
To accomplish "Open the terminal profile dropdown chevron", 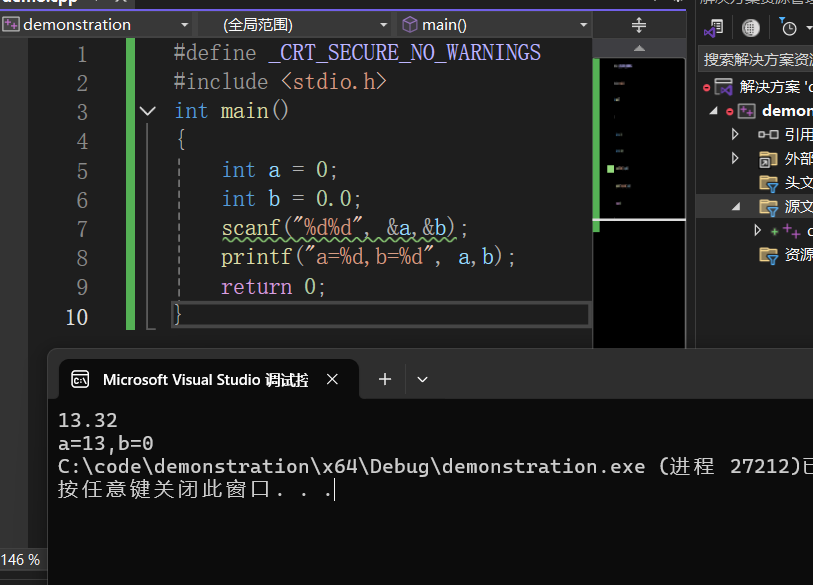I will click(x=423, y=379).
